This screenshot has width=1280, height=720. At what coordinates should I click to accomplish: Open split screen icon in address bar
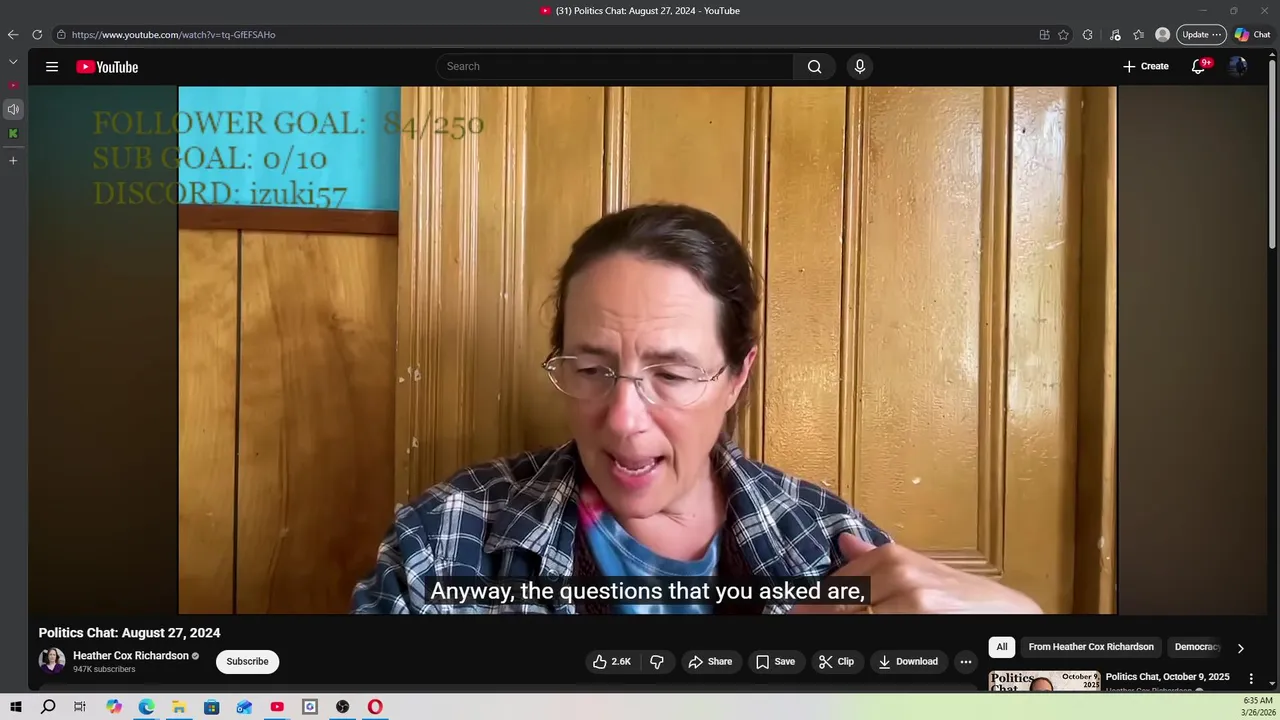[1044, 34]
